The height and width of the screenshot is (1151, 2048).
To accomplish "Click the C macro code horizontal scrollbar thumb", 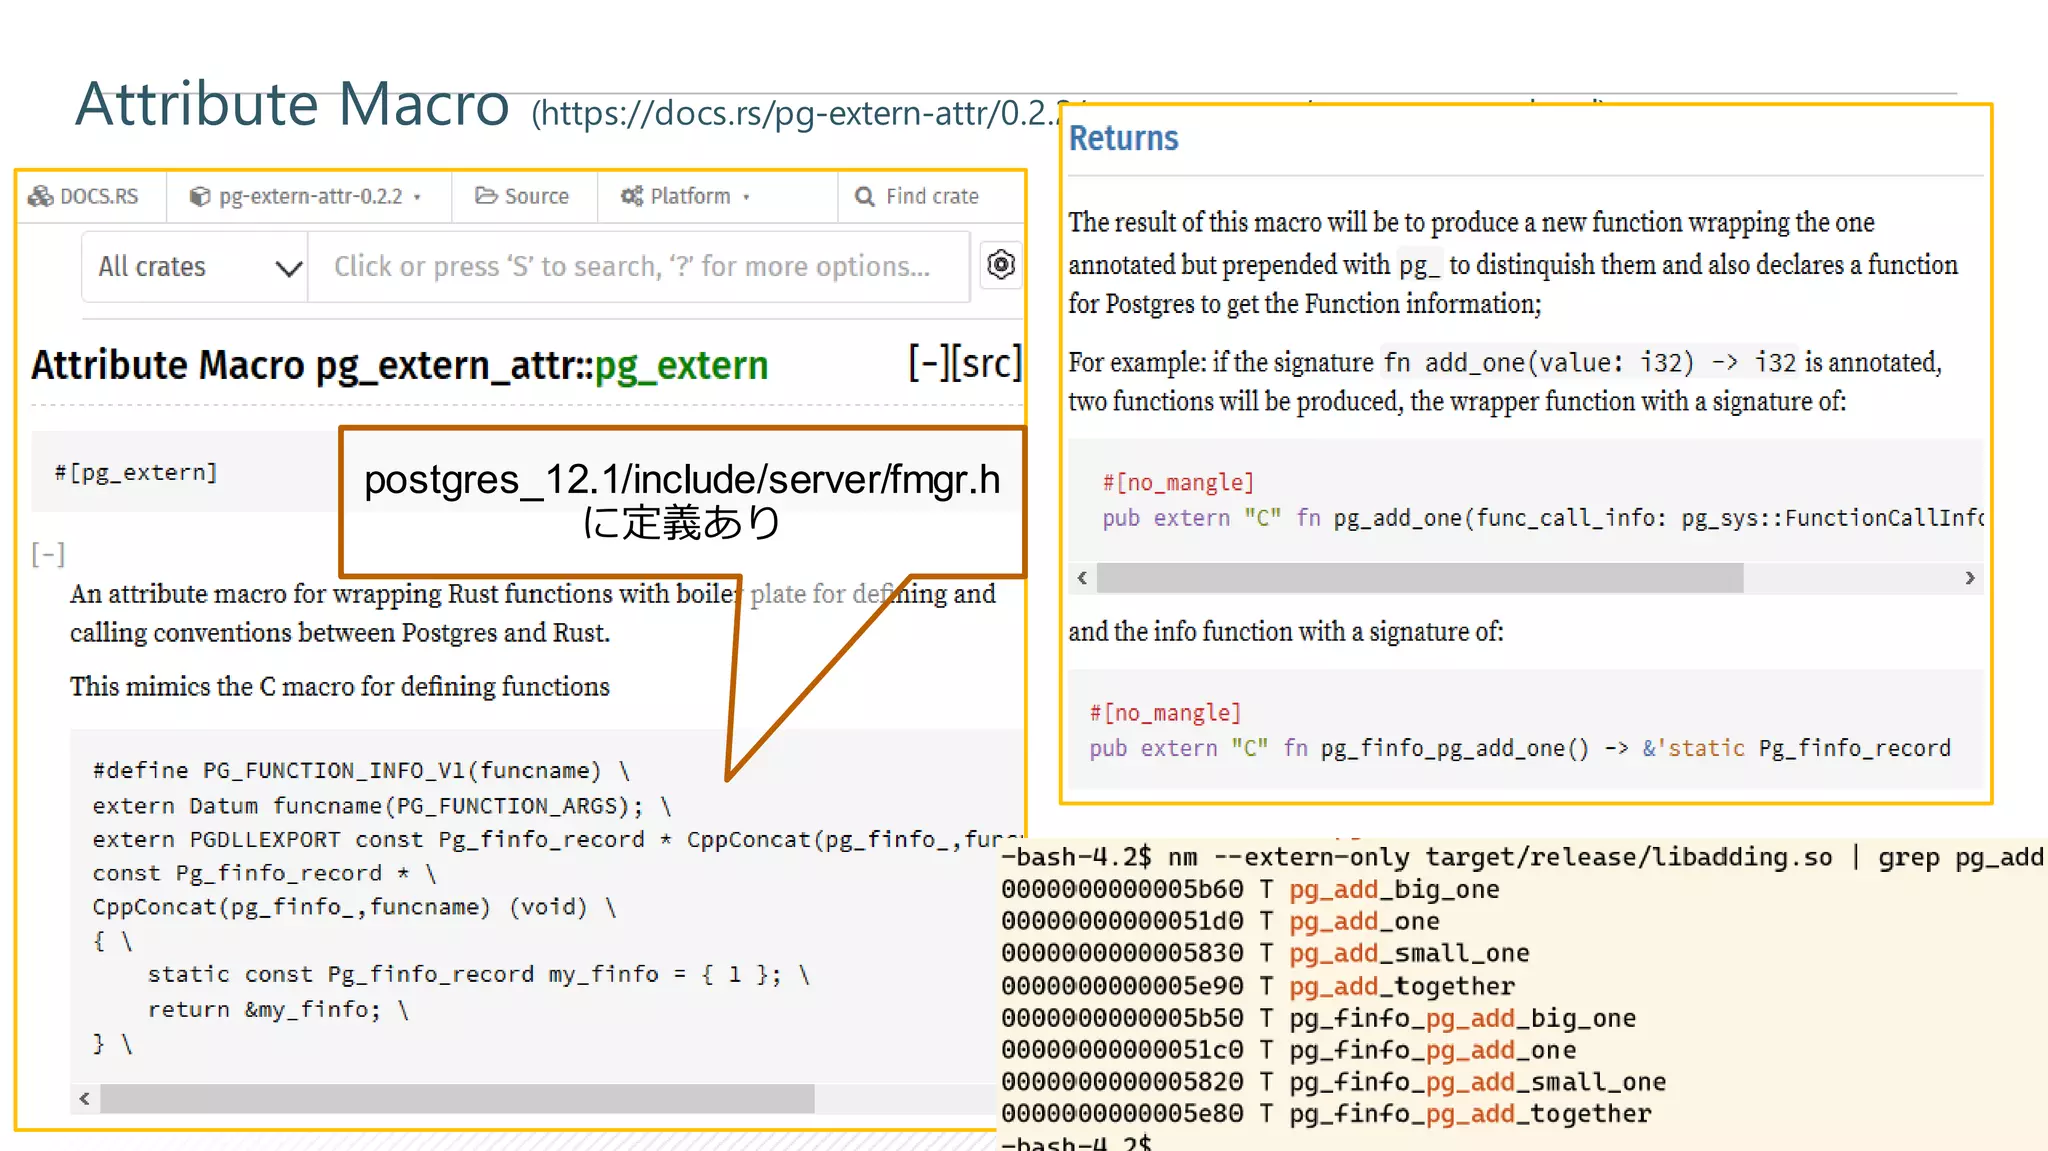I will 458,1099.
